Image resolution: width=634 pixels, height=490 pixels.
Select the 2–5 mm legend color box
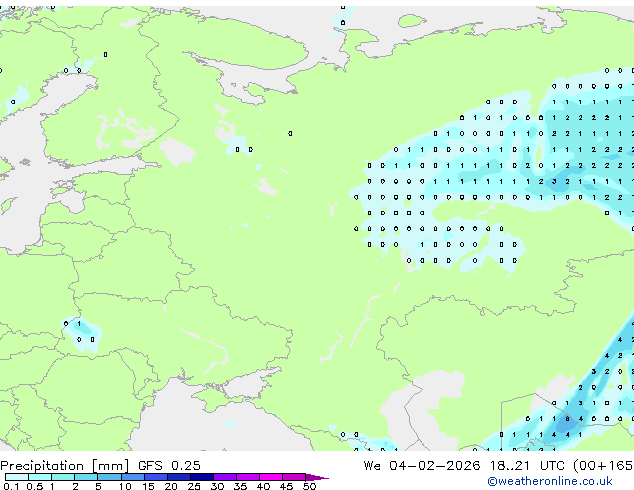[x=86, y=477]
